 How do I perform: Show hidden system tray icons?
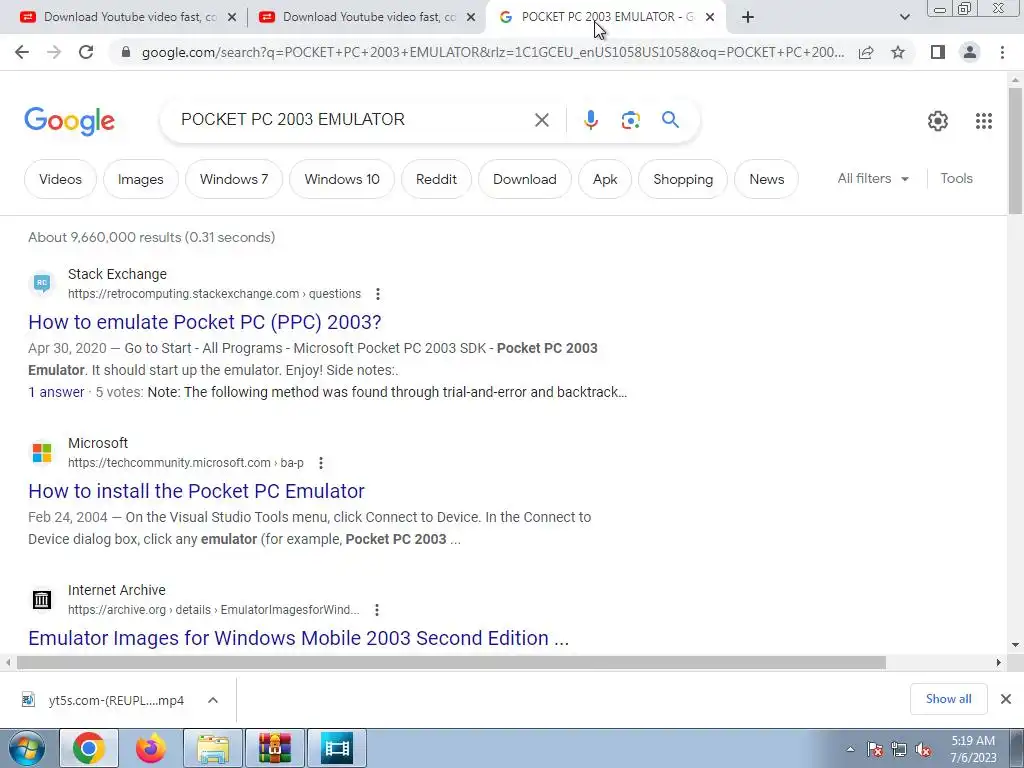[x=850, y=749]
